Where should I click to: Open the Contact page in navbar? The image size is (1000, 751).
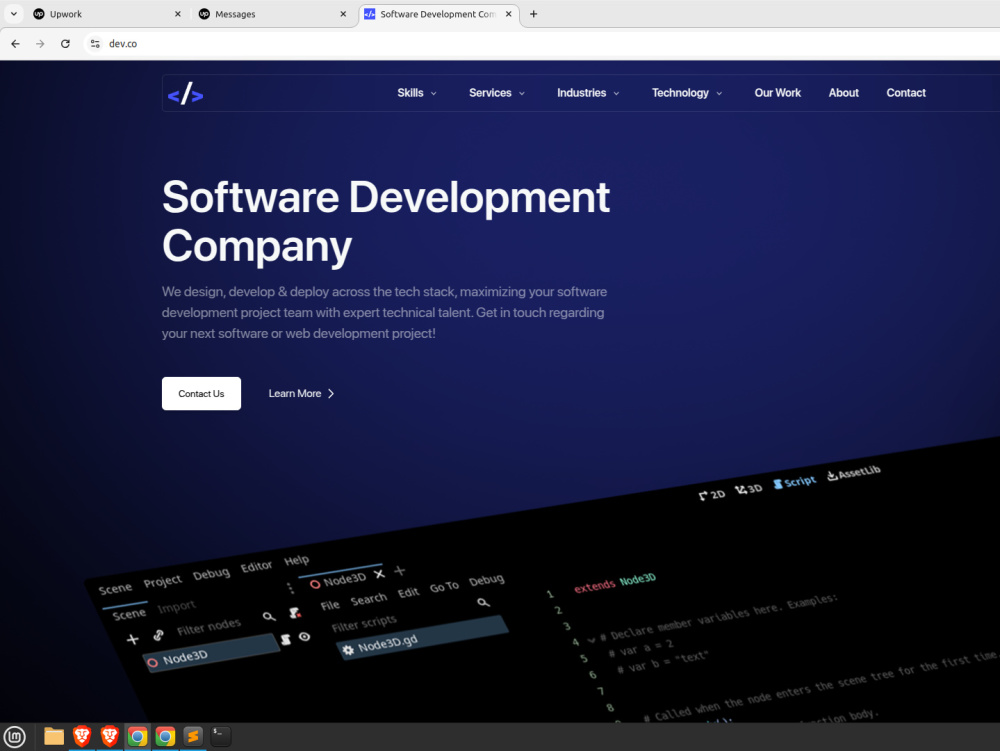(906, 93)
